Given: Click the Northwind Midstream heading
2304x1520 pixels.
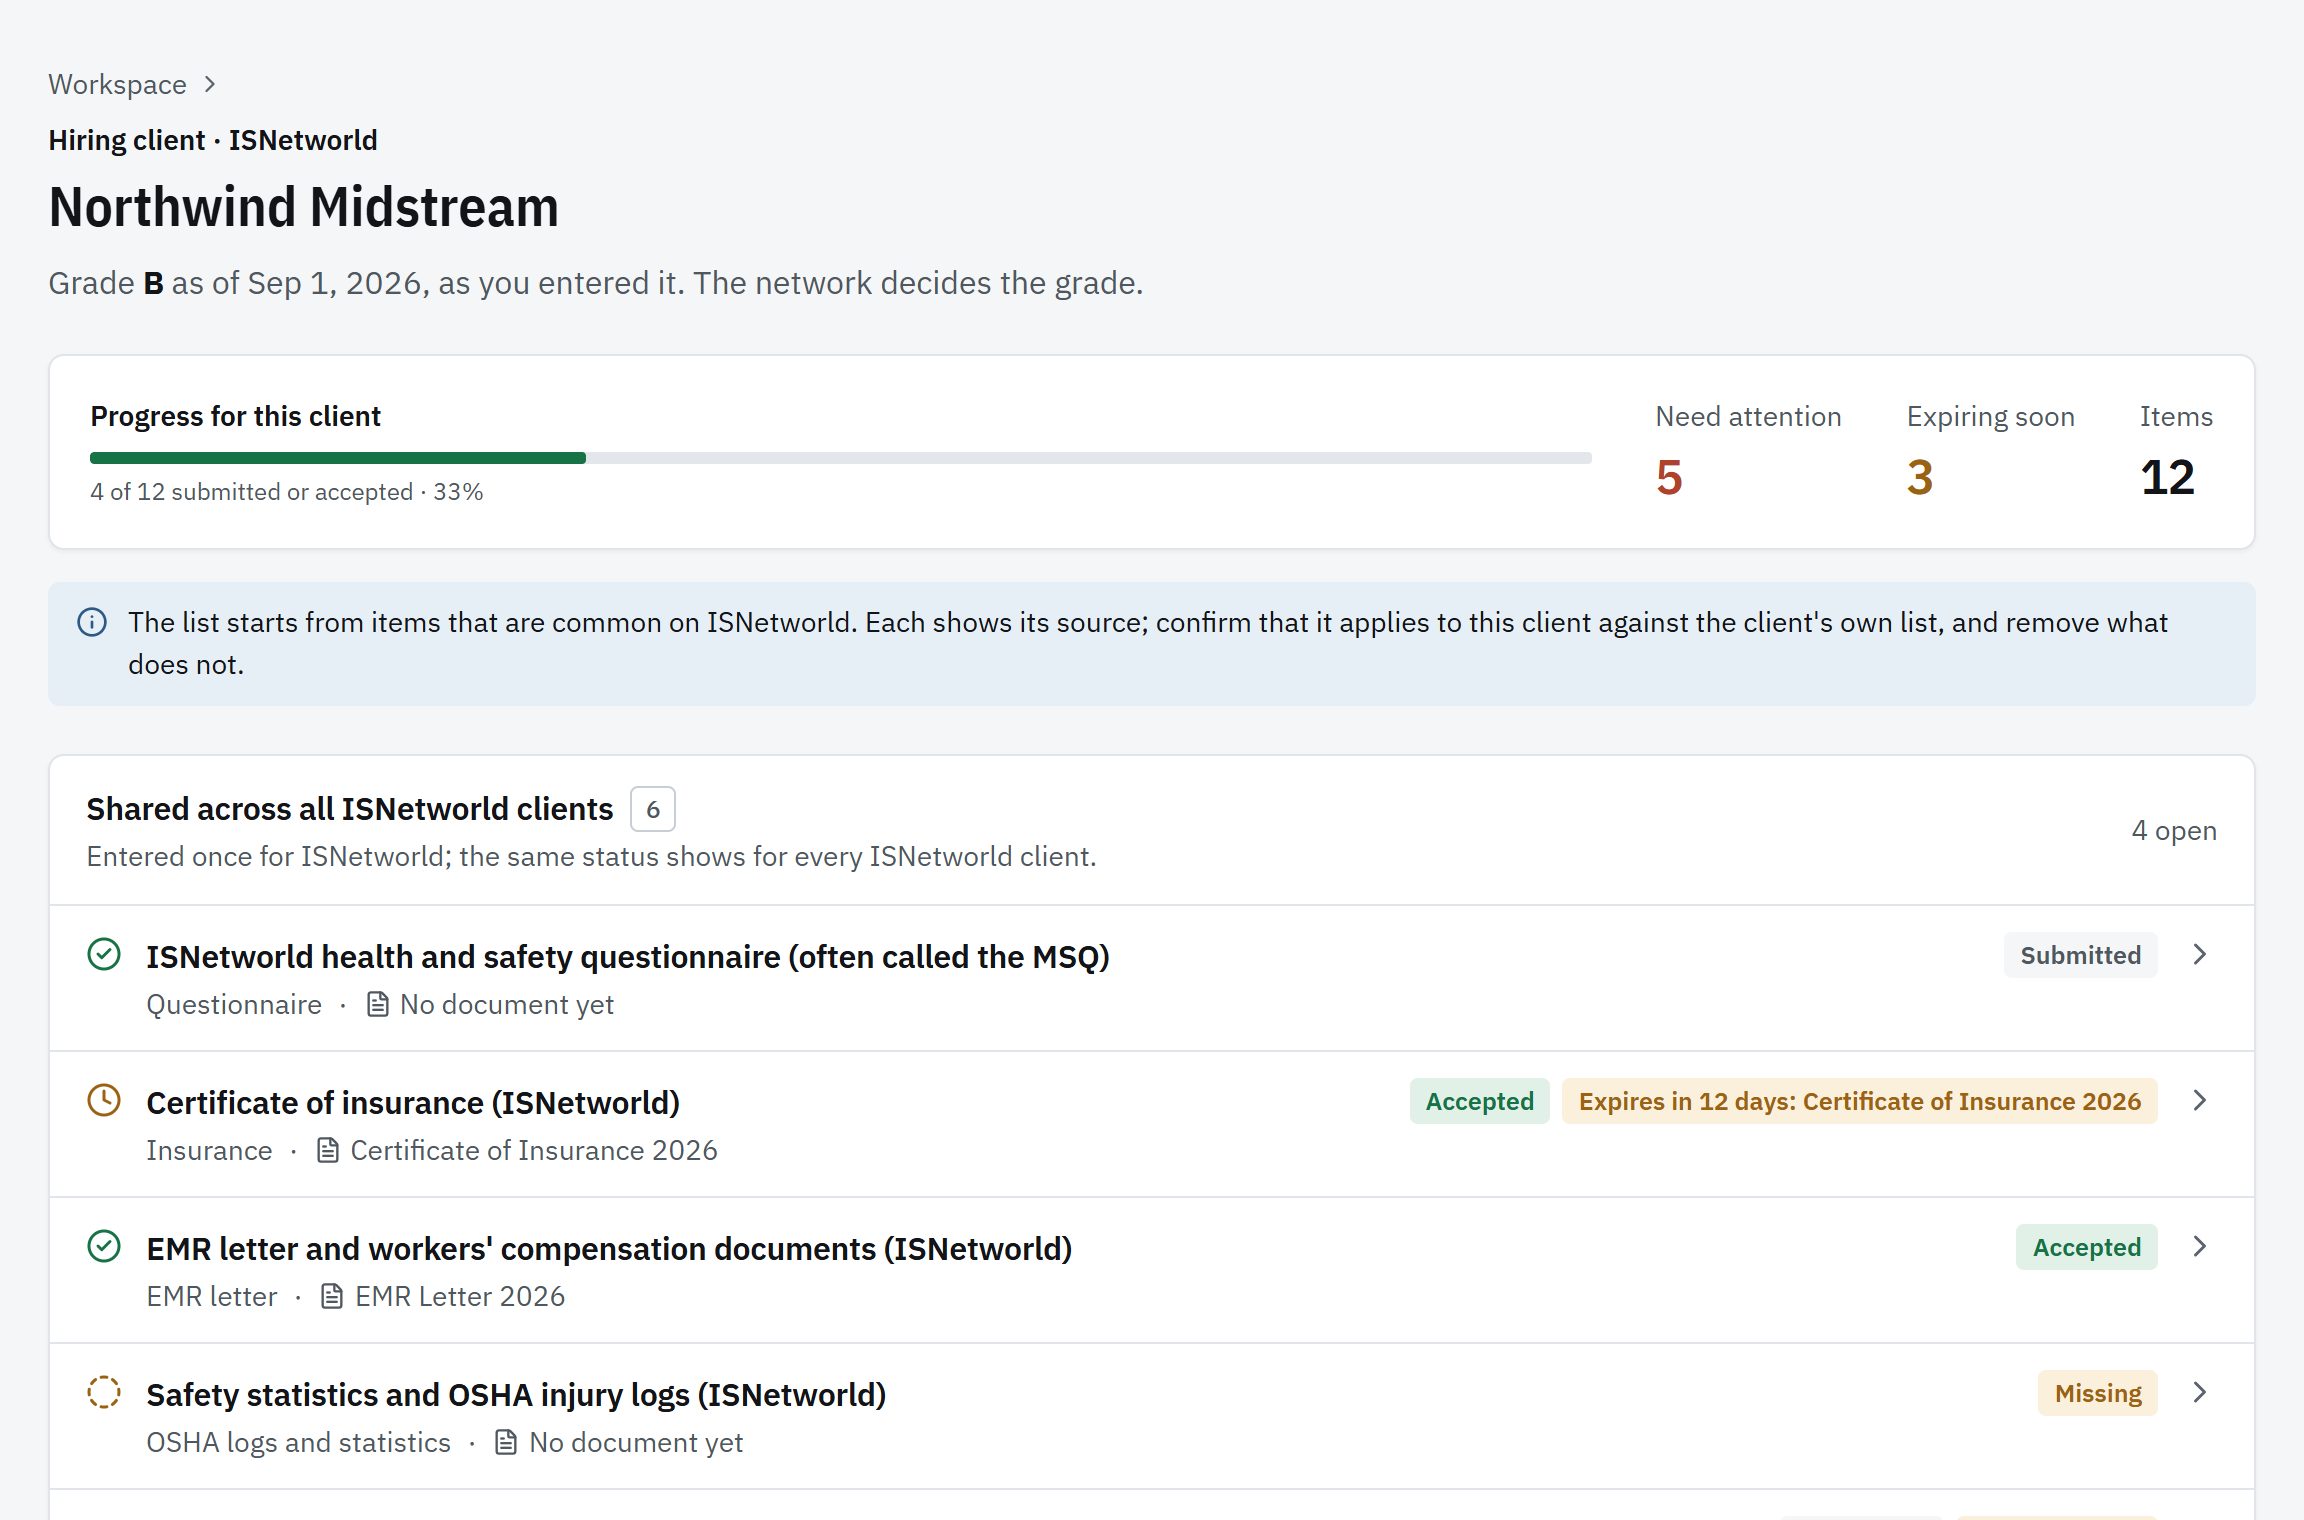Looking at the screenshot, I should pos(303,207).
